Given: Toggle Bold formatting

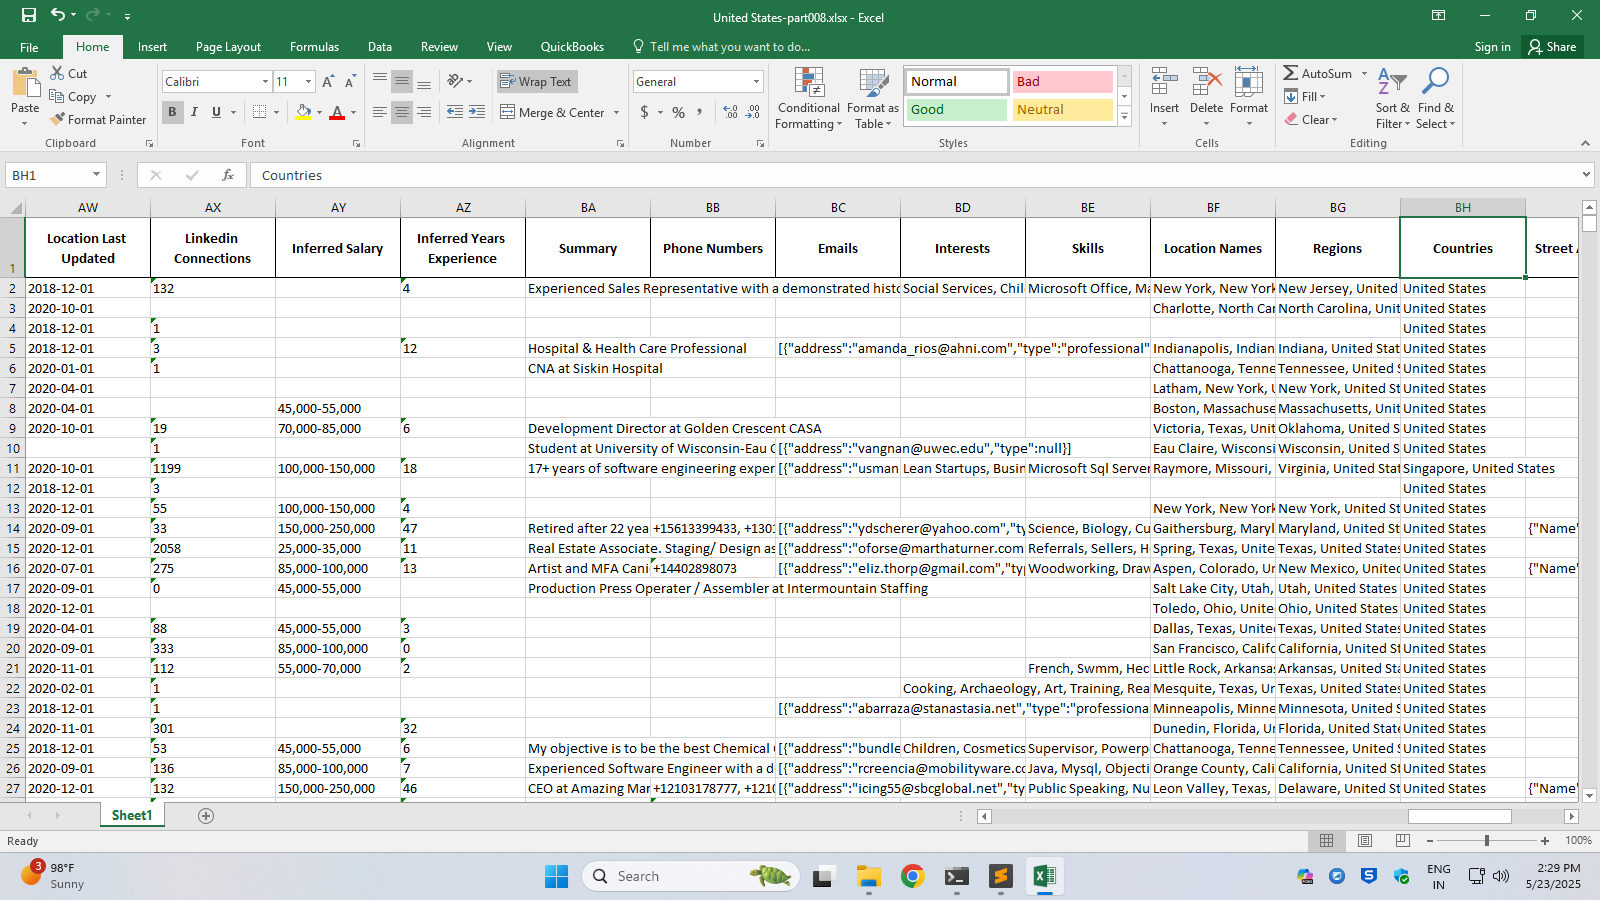Looking at the screenshot, I should pyautogui.click(x=172, y=112).
